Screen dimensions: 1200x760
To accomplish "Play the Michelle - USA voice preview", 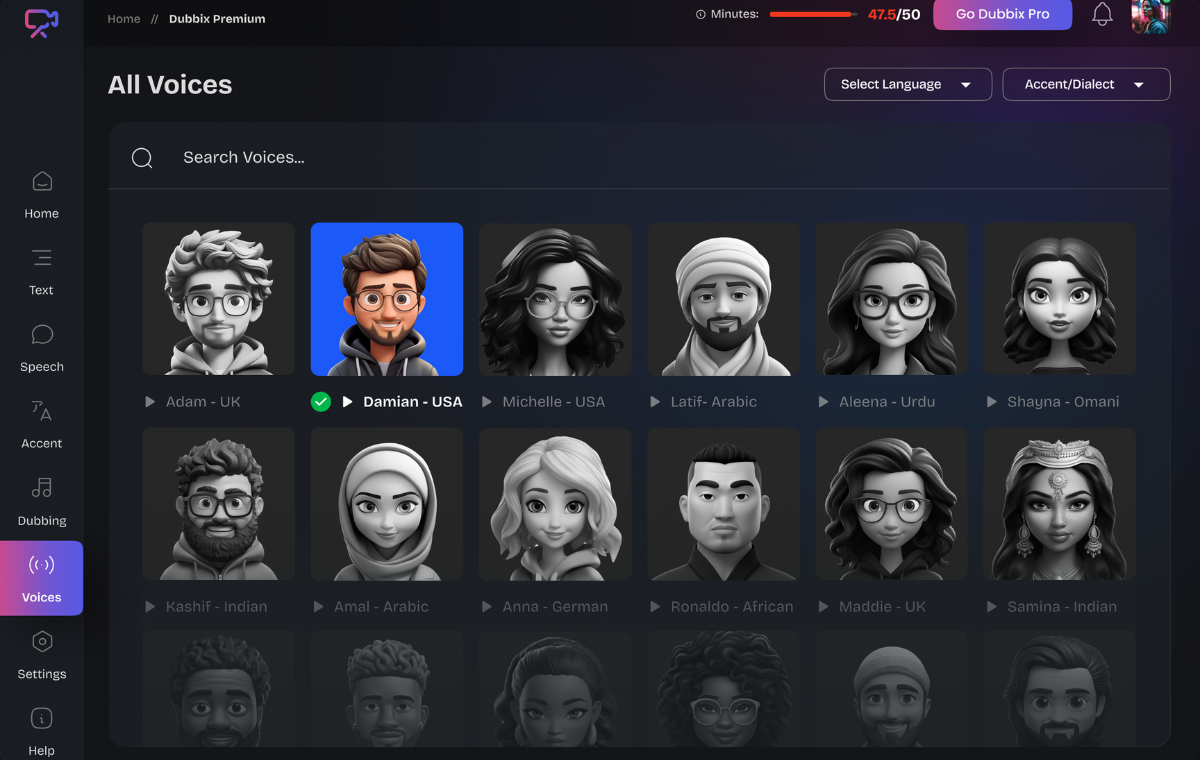I will pyautogui.click(x=487, y=402).
